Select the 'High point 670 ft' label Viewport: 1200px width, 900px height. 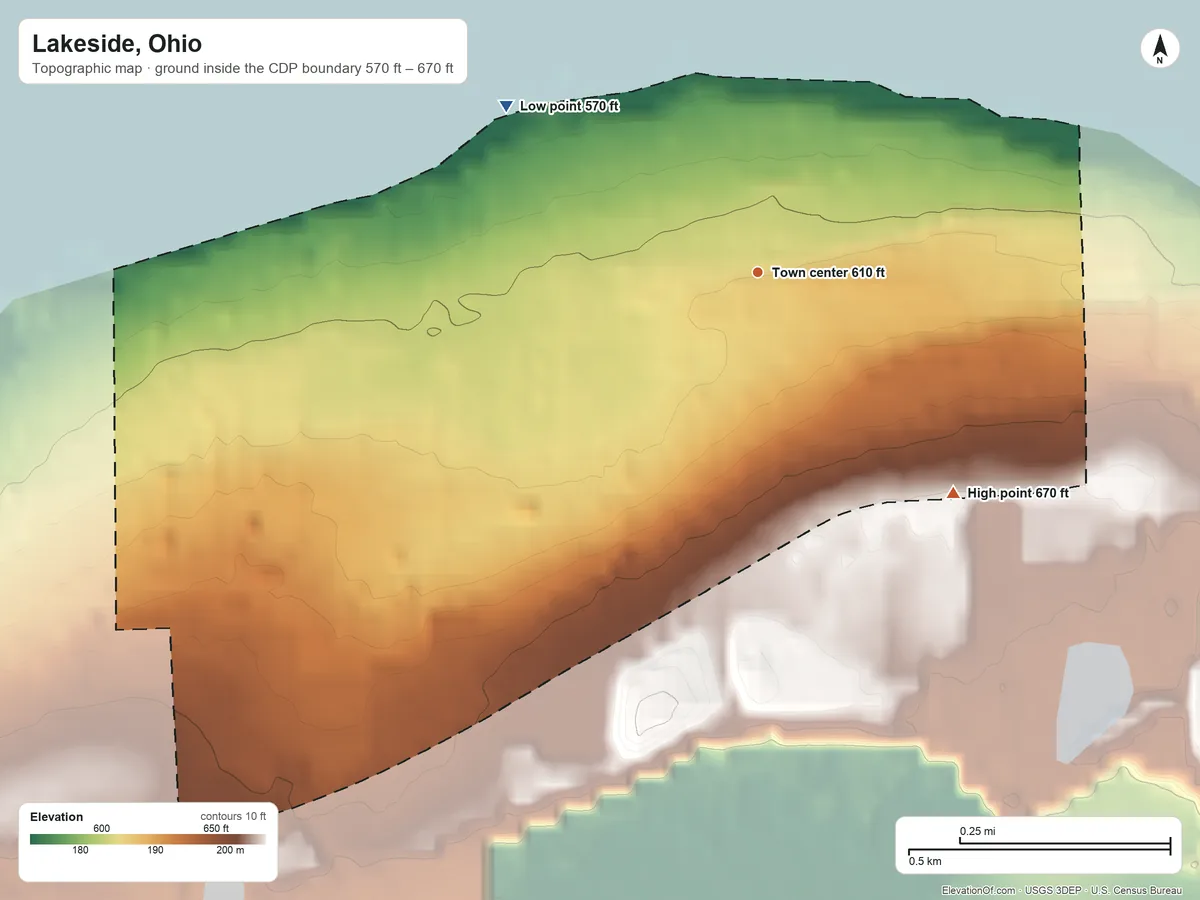[1018, 493]
